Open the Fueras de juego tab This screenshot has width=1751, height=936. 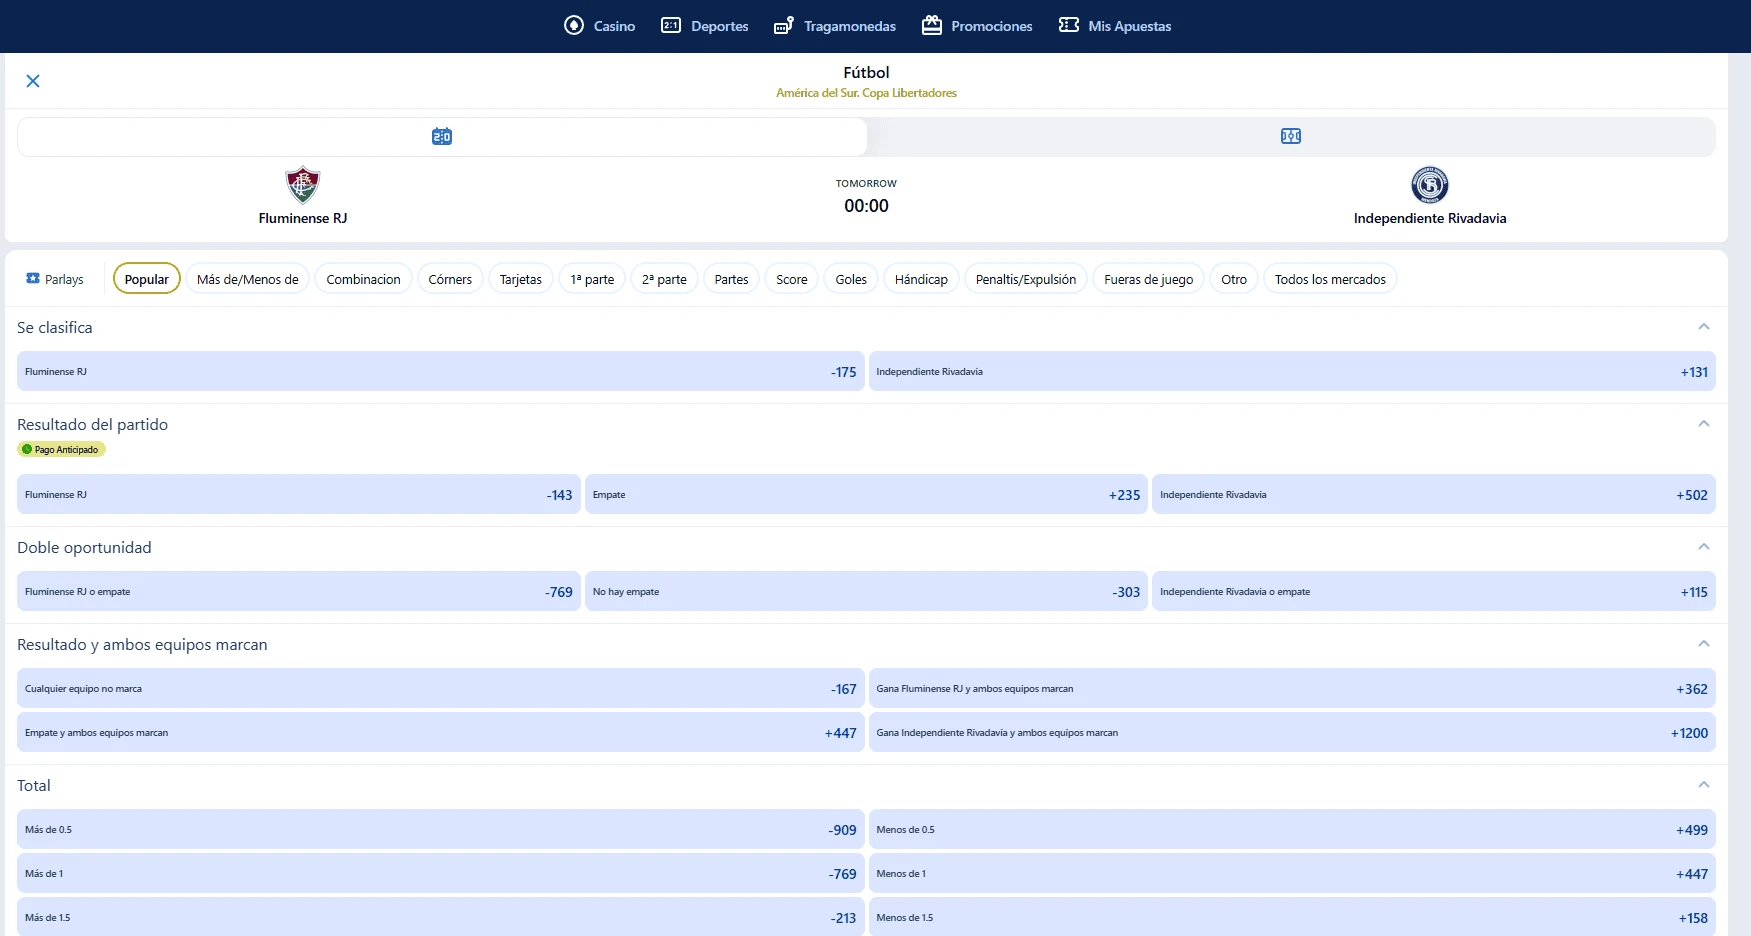pyautogui.click(x=1149, y=279)
